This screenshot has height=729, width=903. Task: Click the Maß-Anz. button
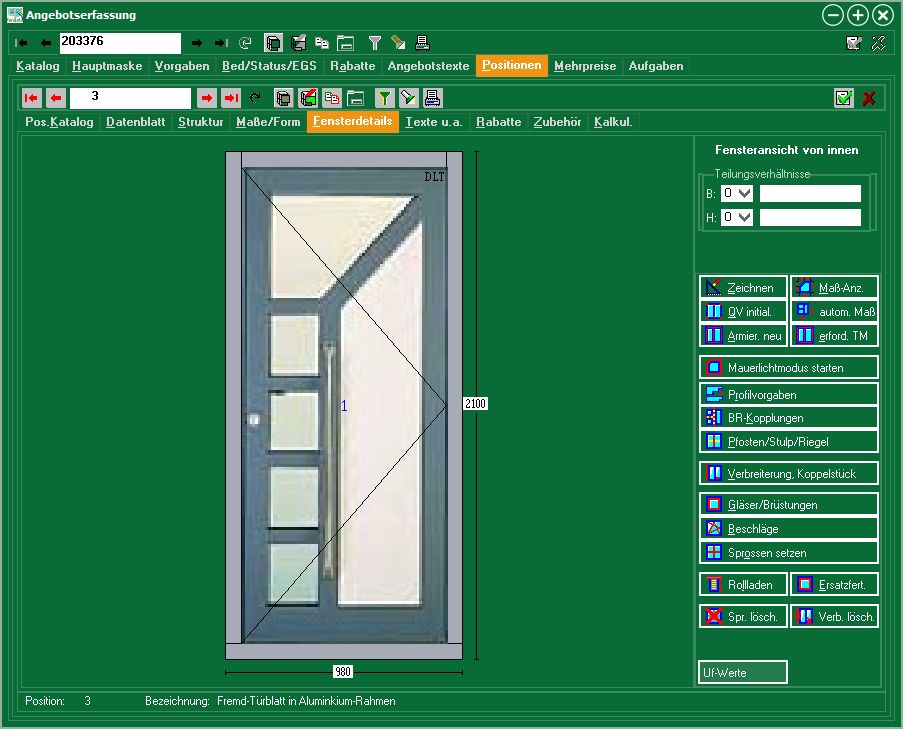tap(834, 287)
